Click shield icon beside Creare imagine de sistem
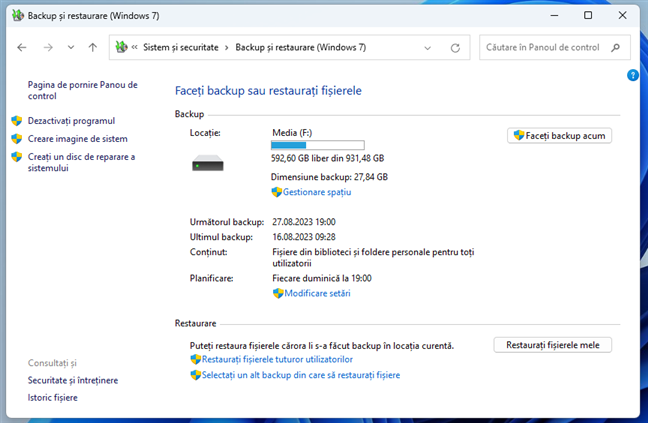 coord(17,139)
